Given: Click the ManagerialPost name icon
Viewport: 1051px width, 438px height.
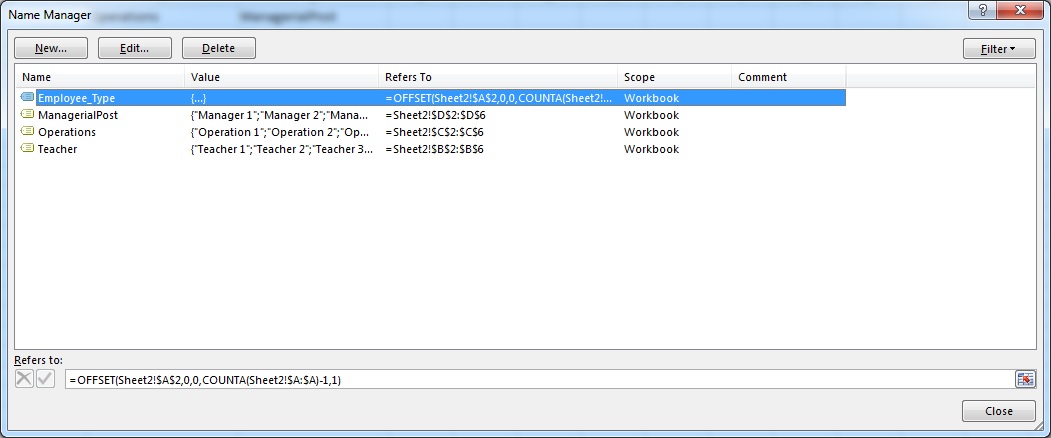Looking at the screenshot, I should pos(27,115).
